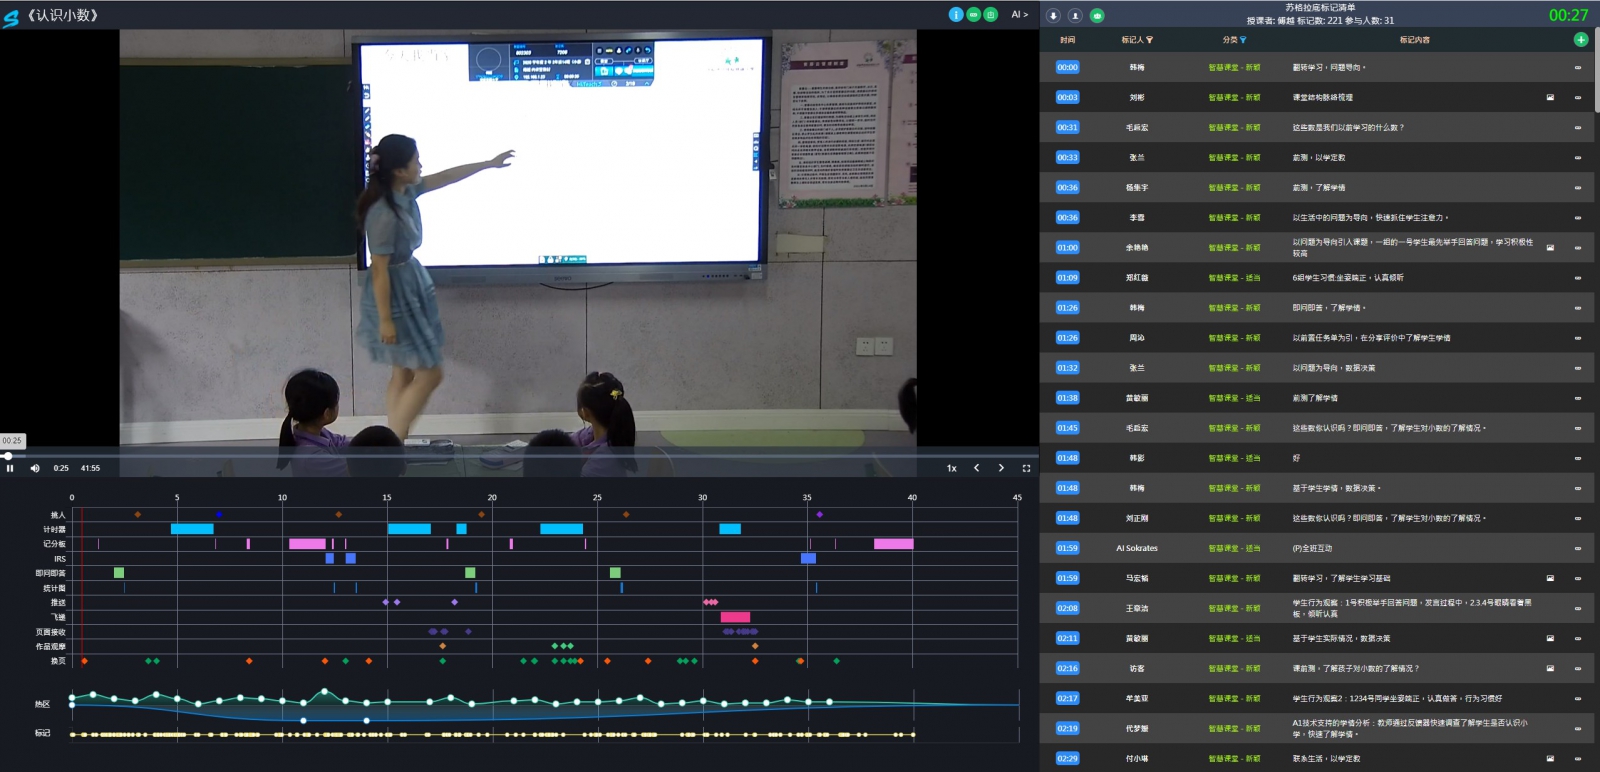Enter fullscreen mode for the video
Viewport: 1600px width, 772px height.
[x=1026, y=468]
